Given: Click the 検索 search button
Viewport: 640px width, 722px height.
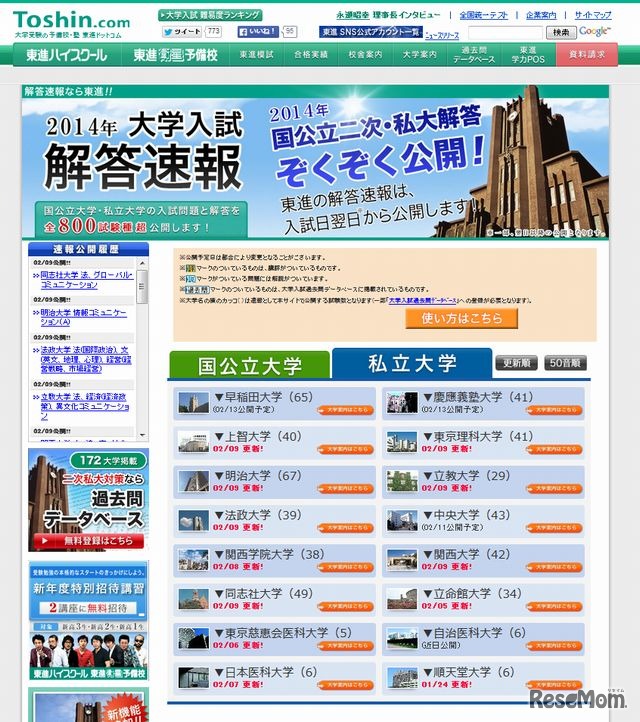Looking at the screenshot, I should pyautogui.click(x=561, y=33).
